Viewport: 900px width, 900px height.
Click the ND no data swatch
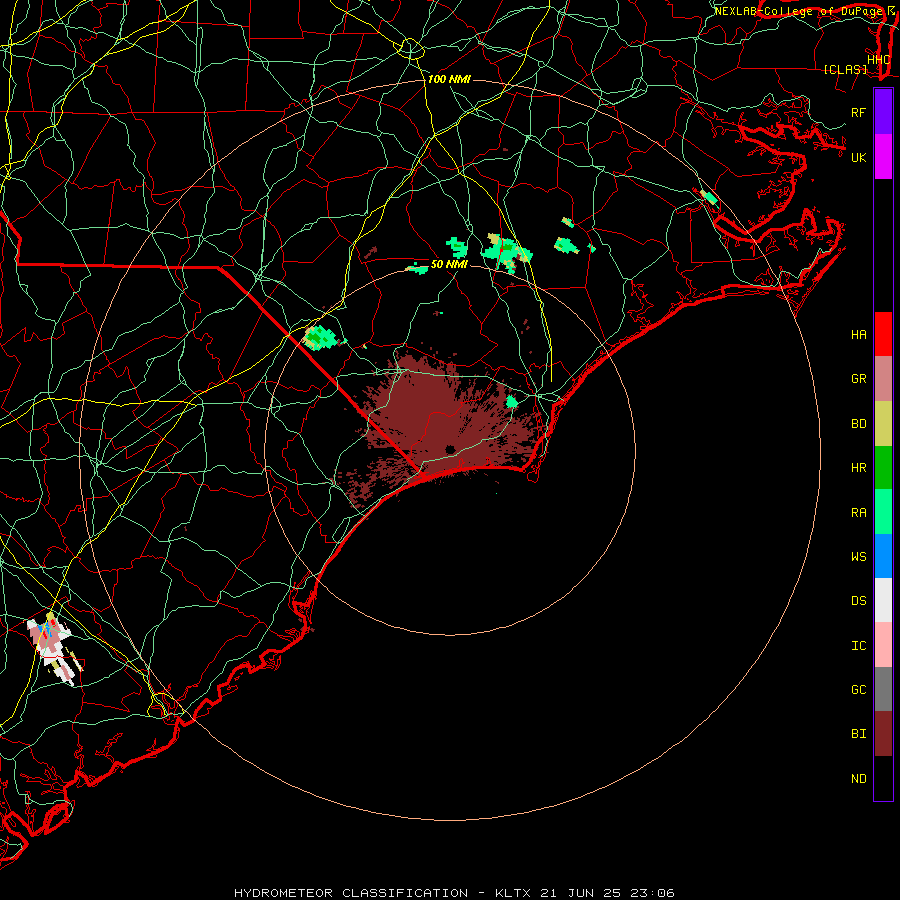[883, 778]
